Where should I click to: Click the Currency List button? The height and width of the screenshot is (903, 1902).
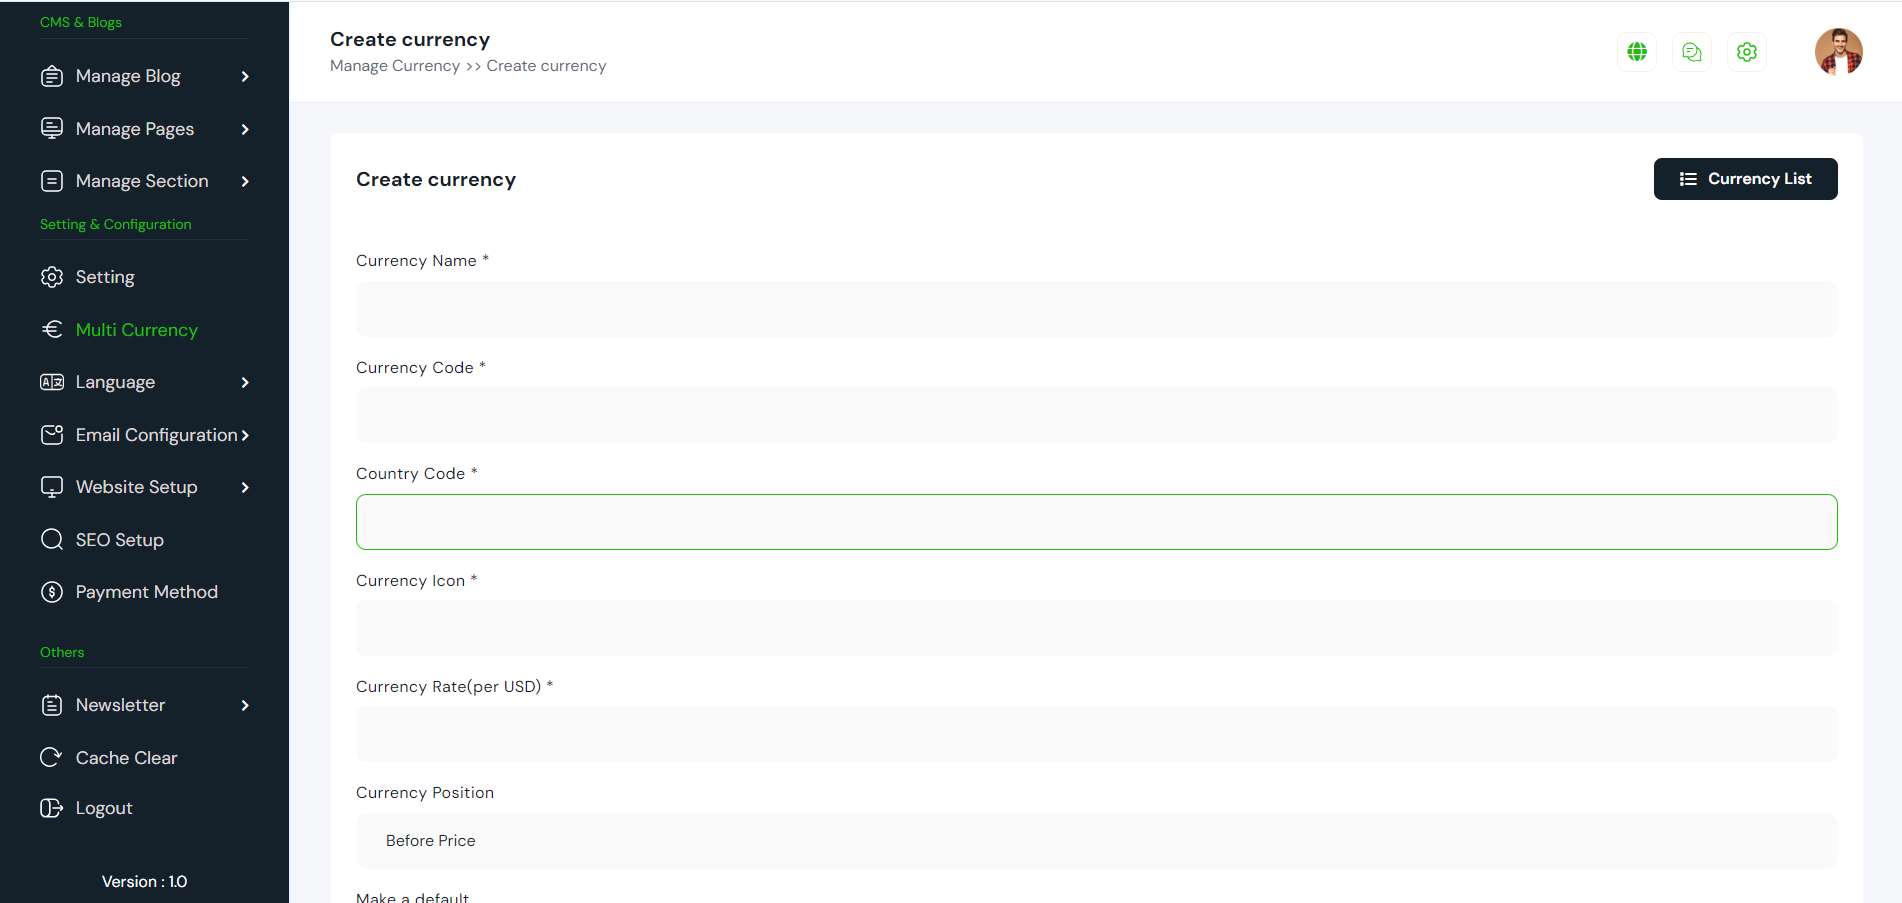(1745, 179)
